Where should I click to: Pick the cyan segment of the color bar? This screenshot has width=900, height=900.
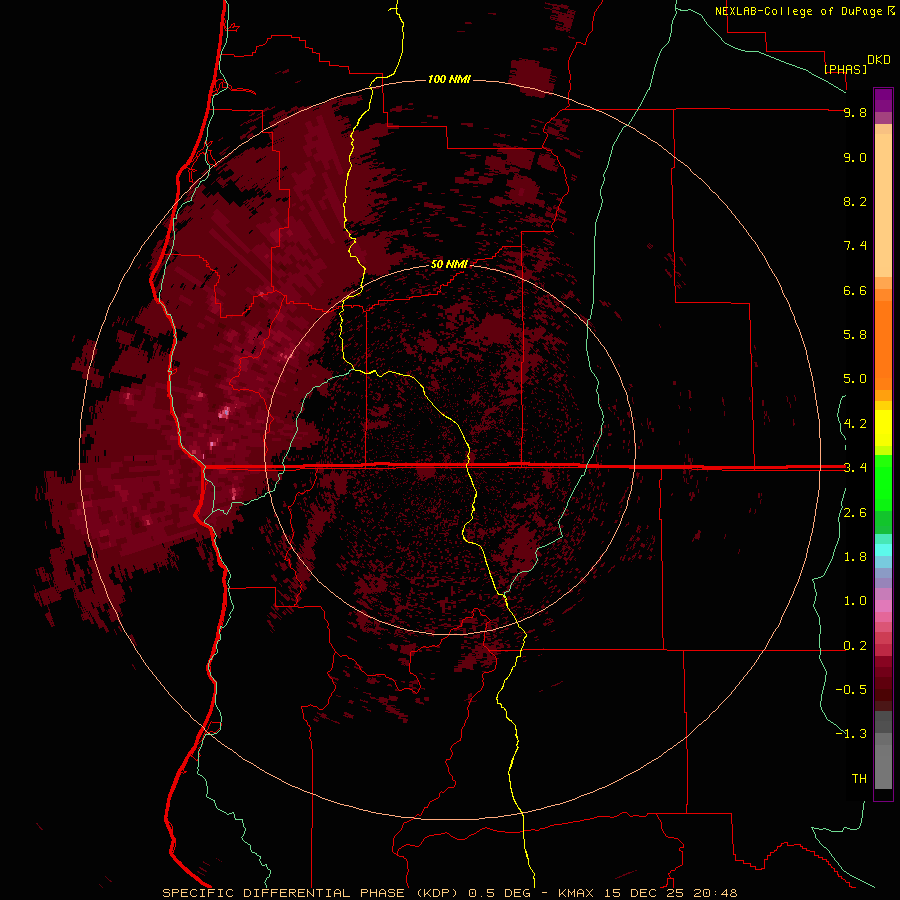883,550
